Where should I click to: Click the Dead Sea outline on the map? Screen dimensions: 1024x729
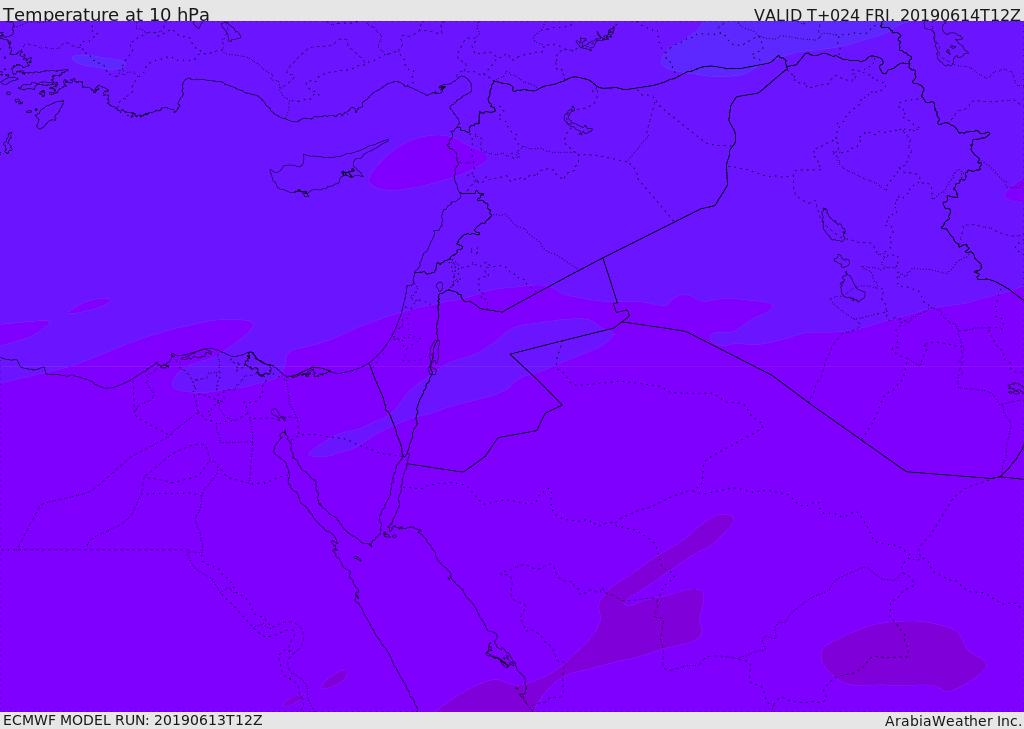[x=434, y=357]
